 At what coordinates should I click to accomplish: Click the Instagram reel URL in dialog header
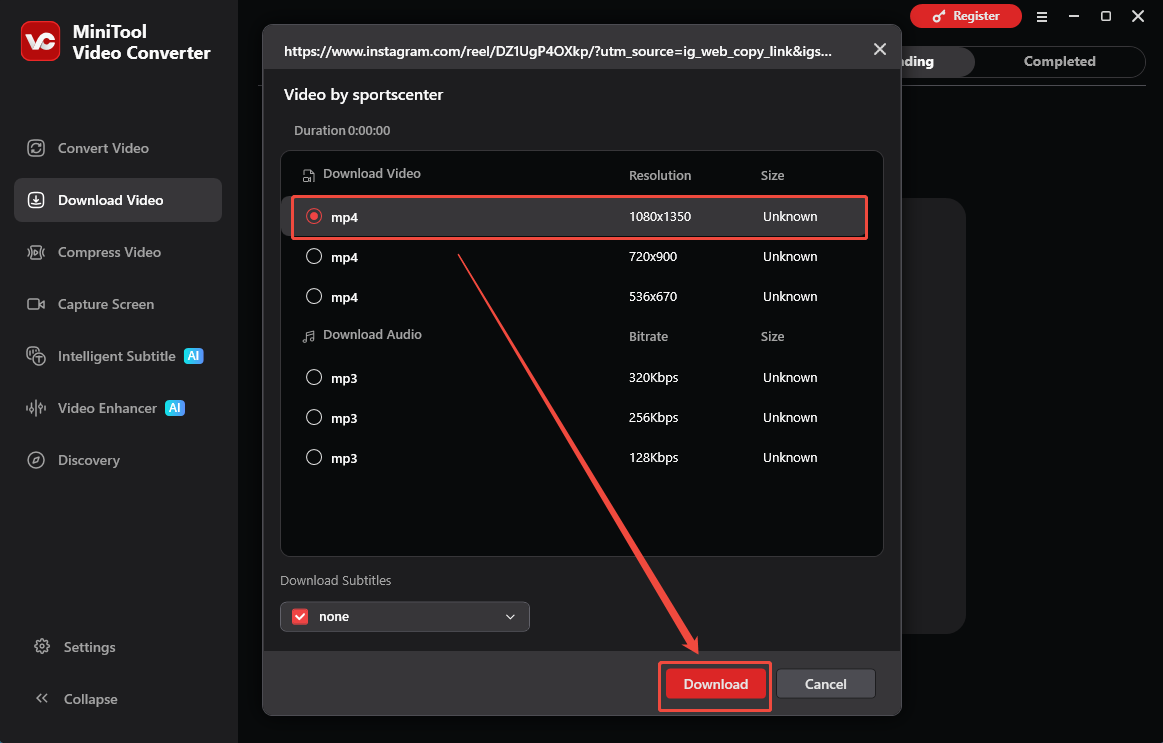point(558,51)
